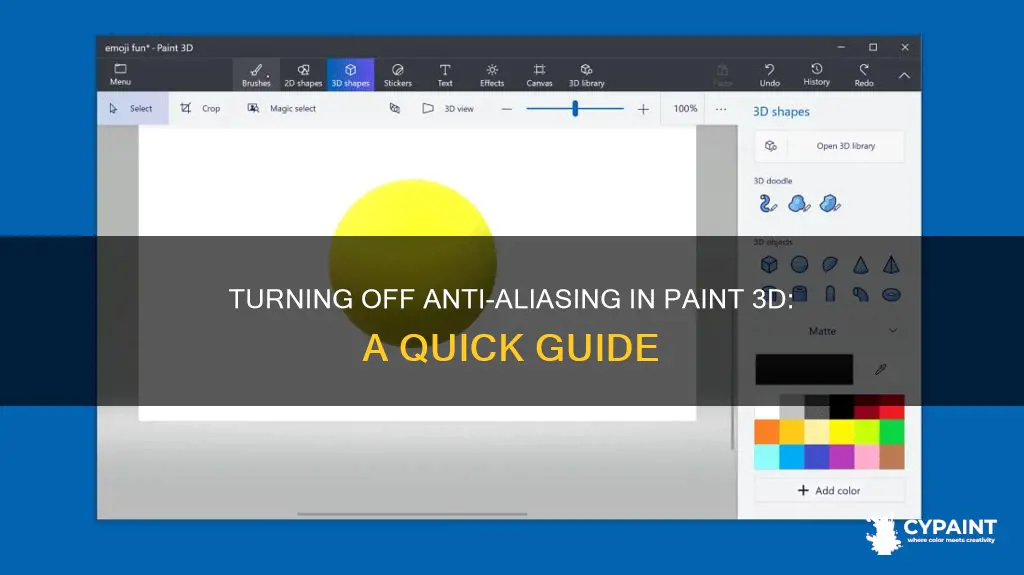Insert a 3D sphere object
Viewport: 1024px width, 575px height.
799,265
